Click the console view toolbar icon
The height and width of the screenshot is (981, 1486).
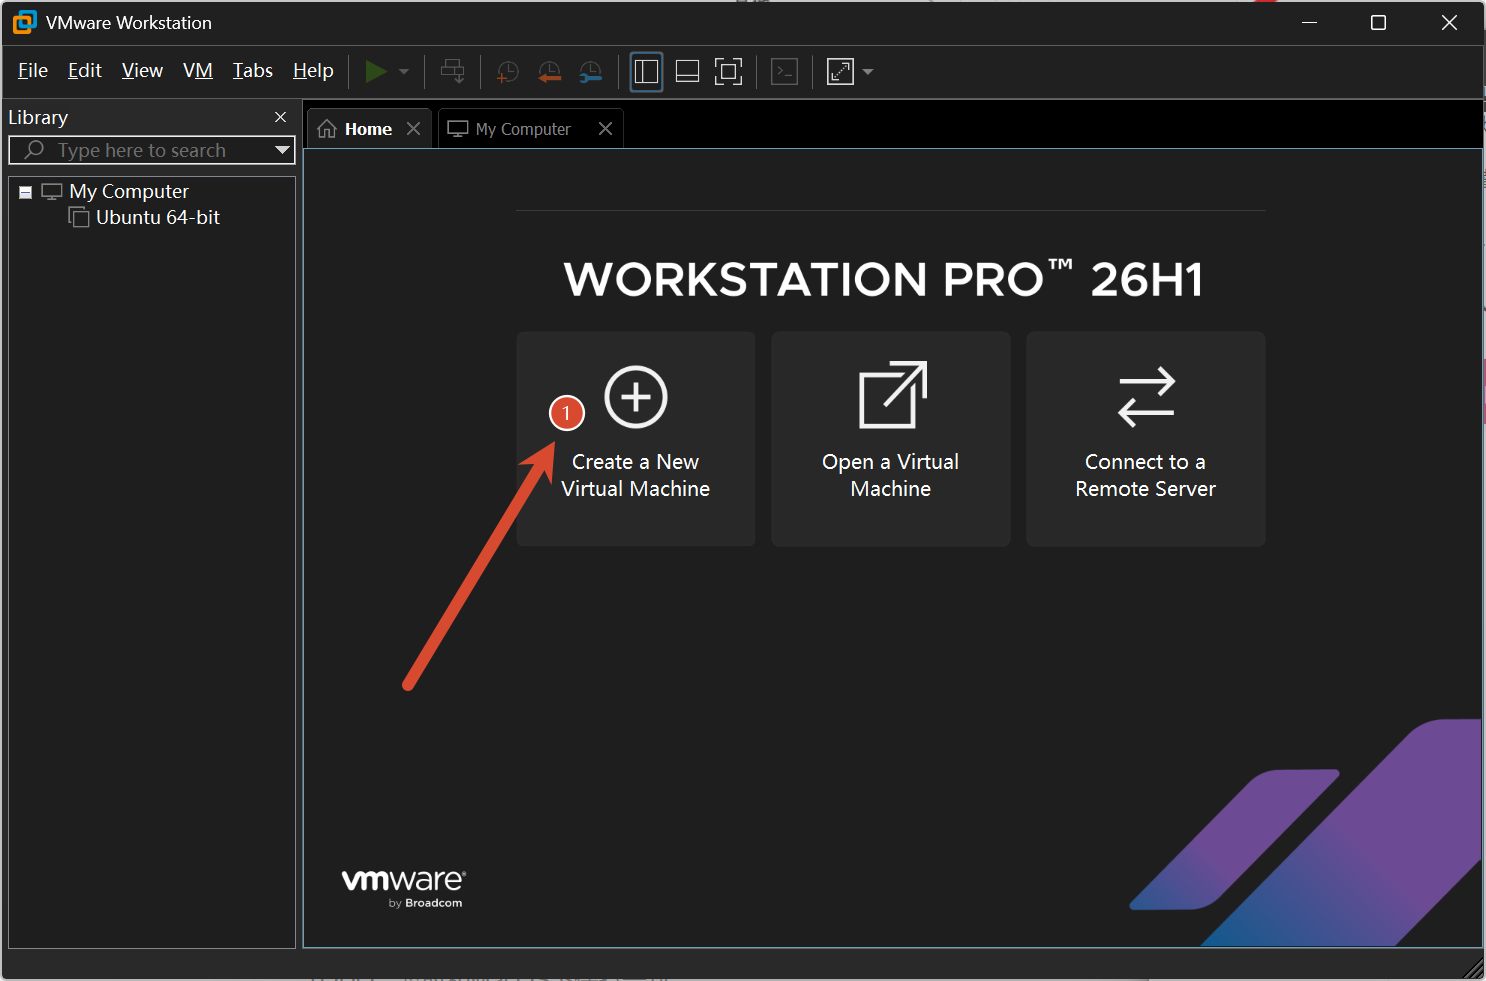coord(785,71)
